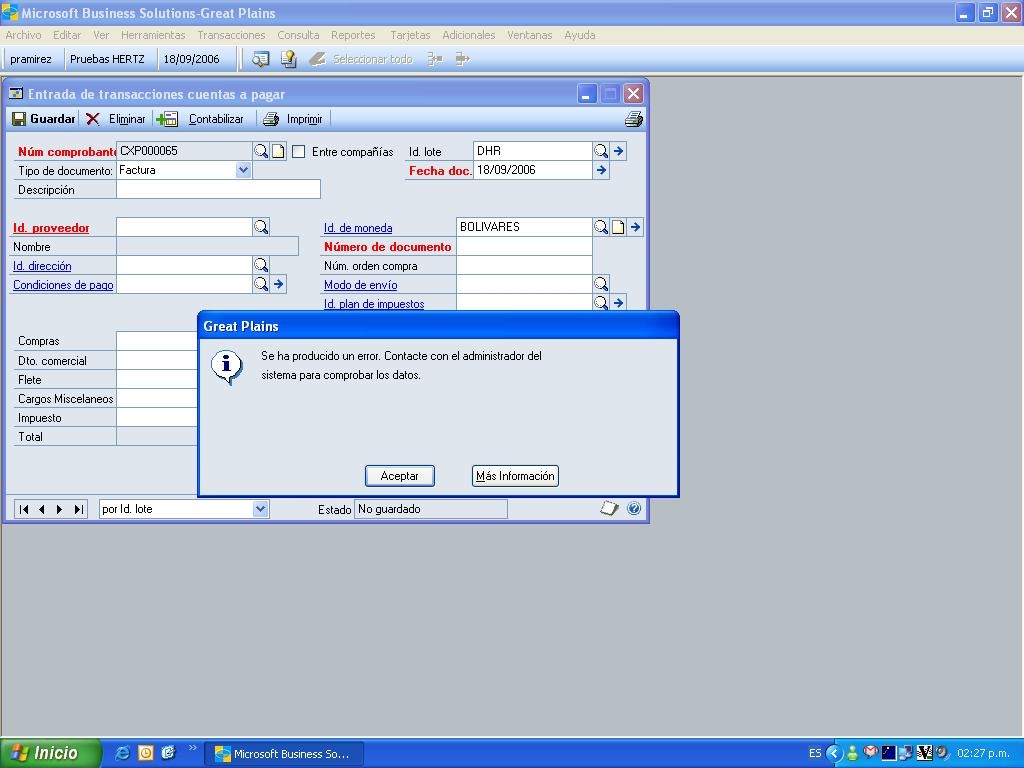Open lookup magnifier for Núm comprobante
Image resolution: width=1024 pixels, height=768 pixels.
point(261,152)
